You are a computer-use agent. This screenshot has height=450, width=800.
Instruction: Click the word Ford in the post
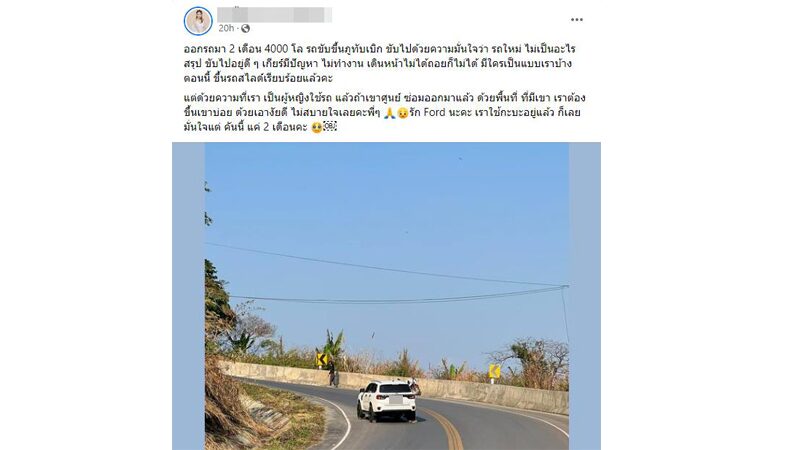tap(434, 112)
